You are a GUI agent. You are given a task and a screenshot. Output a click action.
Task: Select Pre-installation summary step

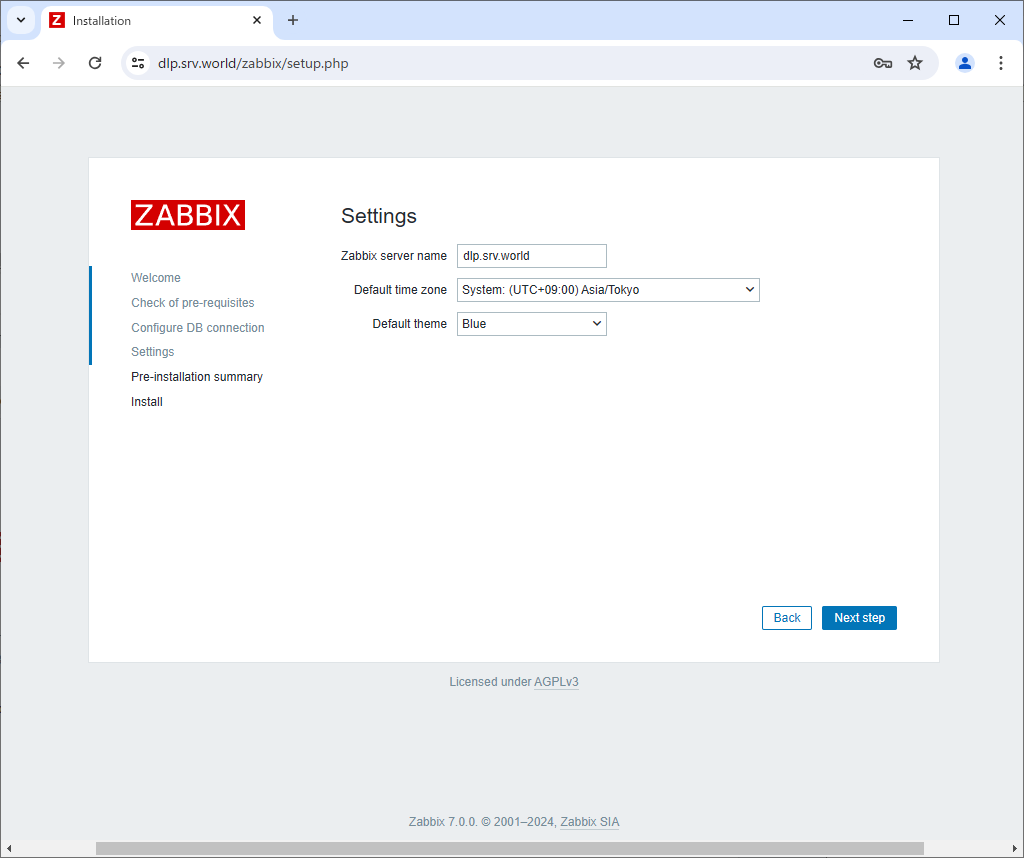pos(197,377)
